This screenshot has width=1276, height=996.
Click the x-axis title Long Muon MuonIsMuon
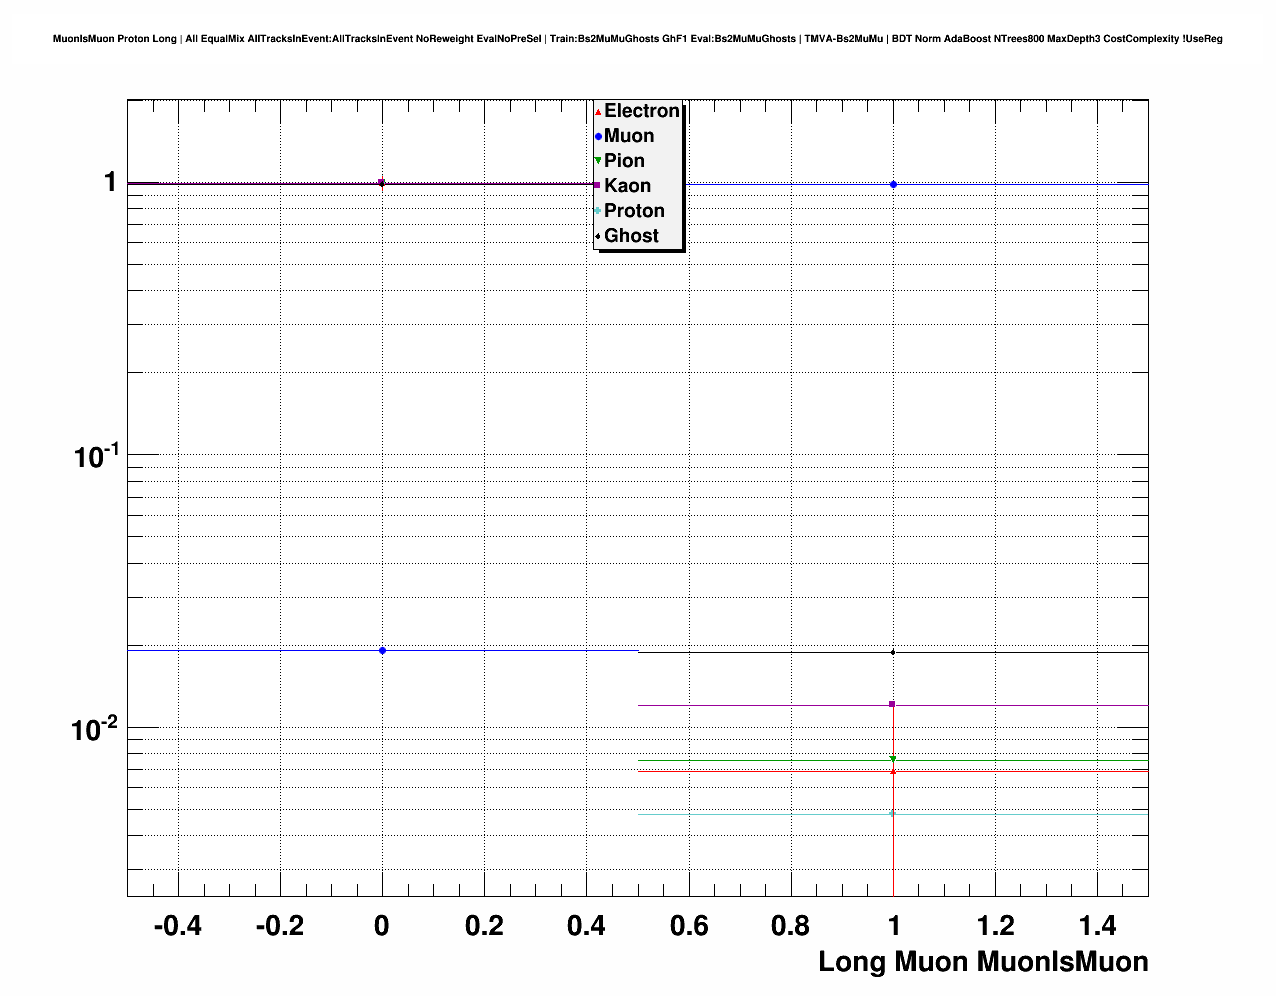983,962
